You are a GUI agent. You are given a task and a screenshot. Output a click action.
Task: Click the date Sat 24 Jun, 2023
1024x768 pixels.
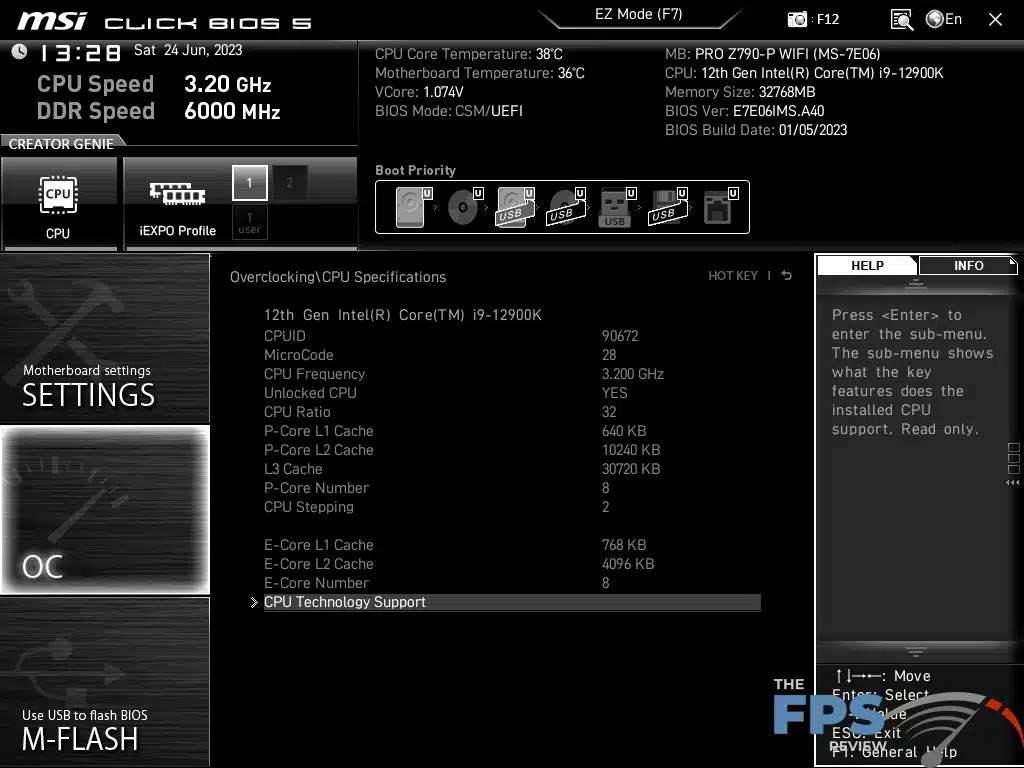(x=188, y=50)
